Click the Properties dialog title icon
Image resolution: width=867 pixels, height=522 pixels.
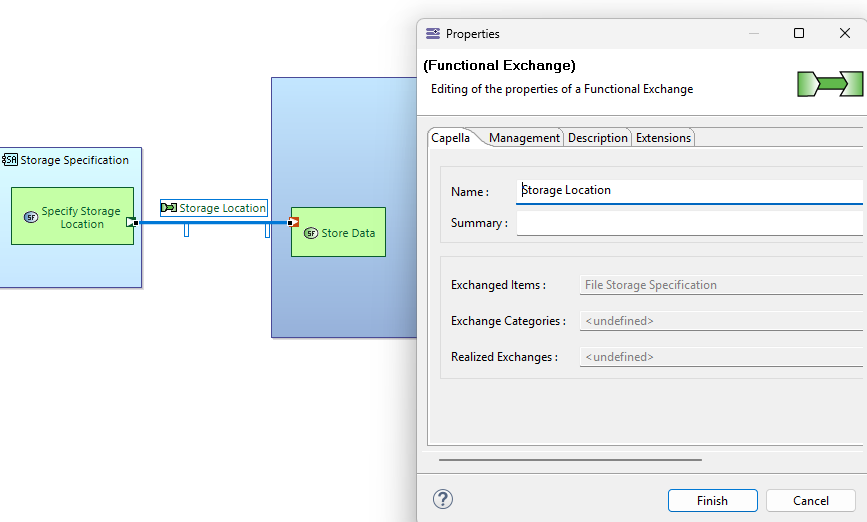[x=433, y=34]
